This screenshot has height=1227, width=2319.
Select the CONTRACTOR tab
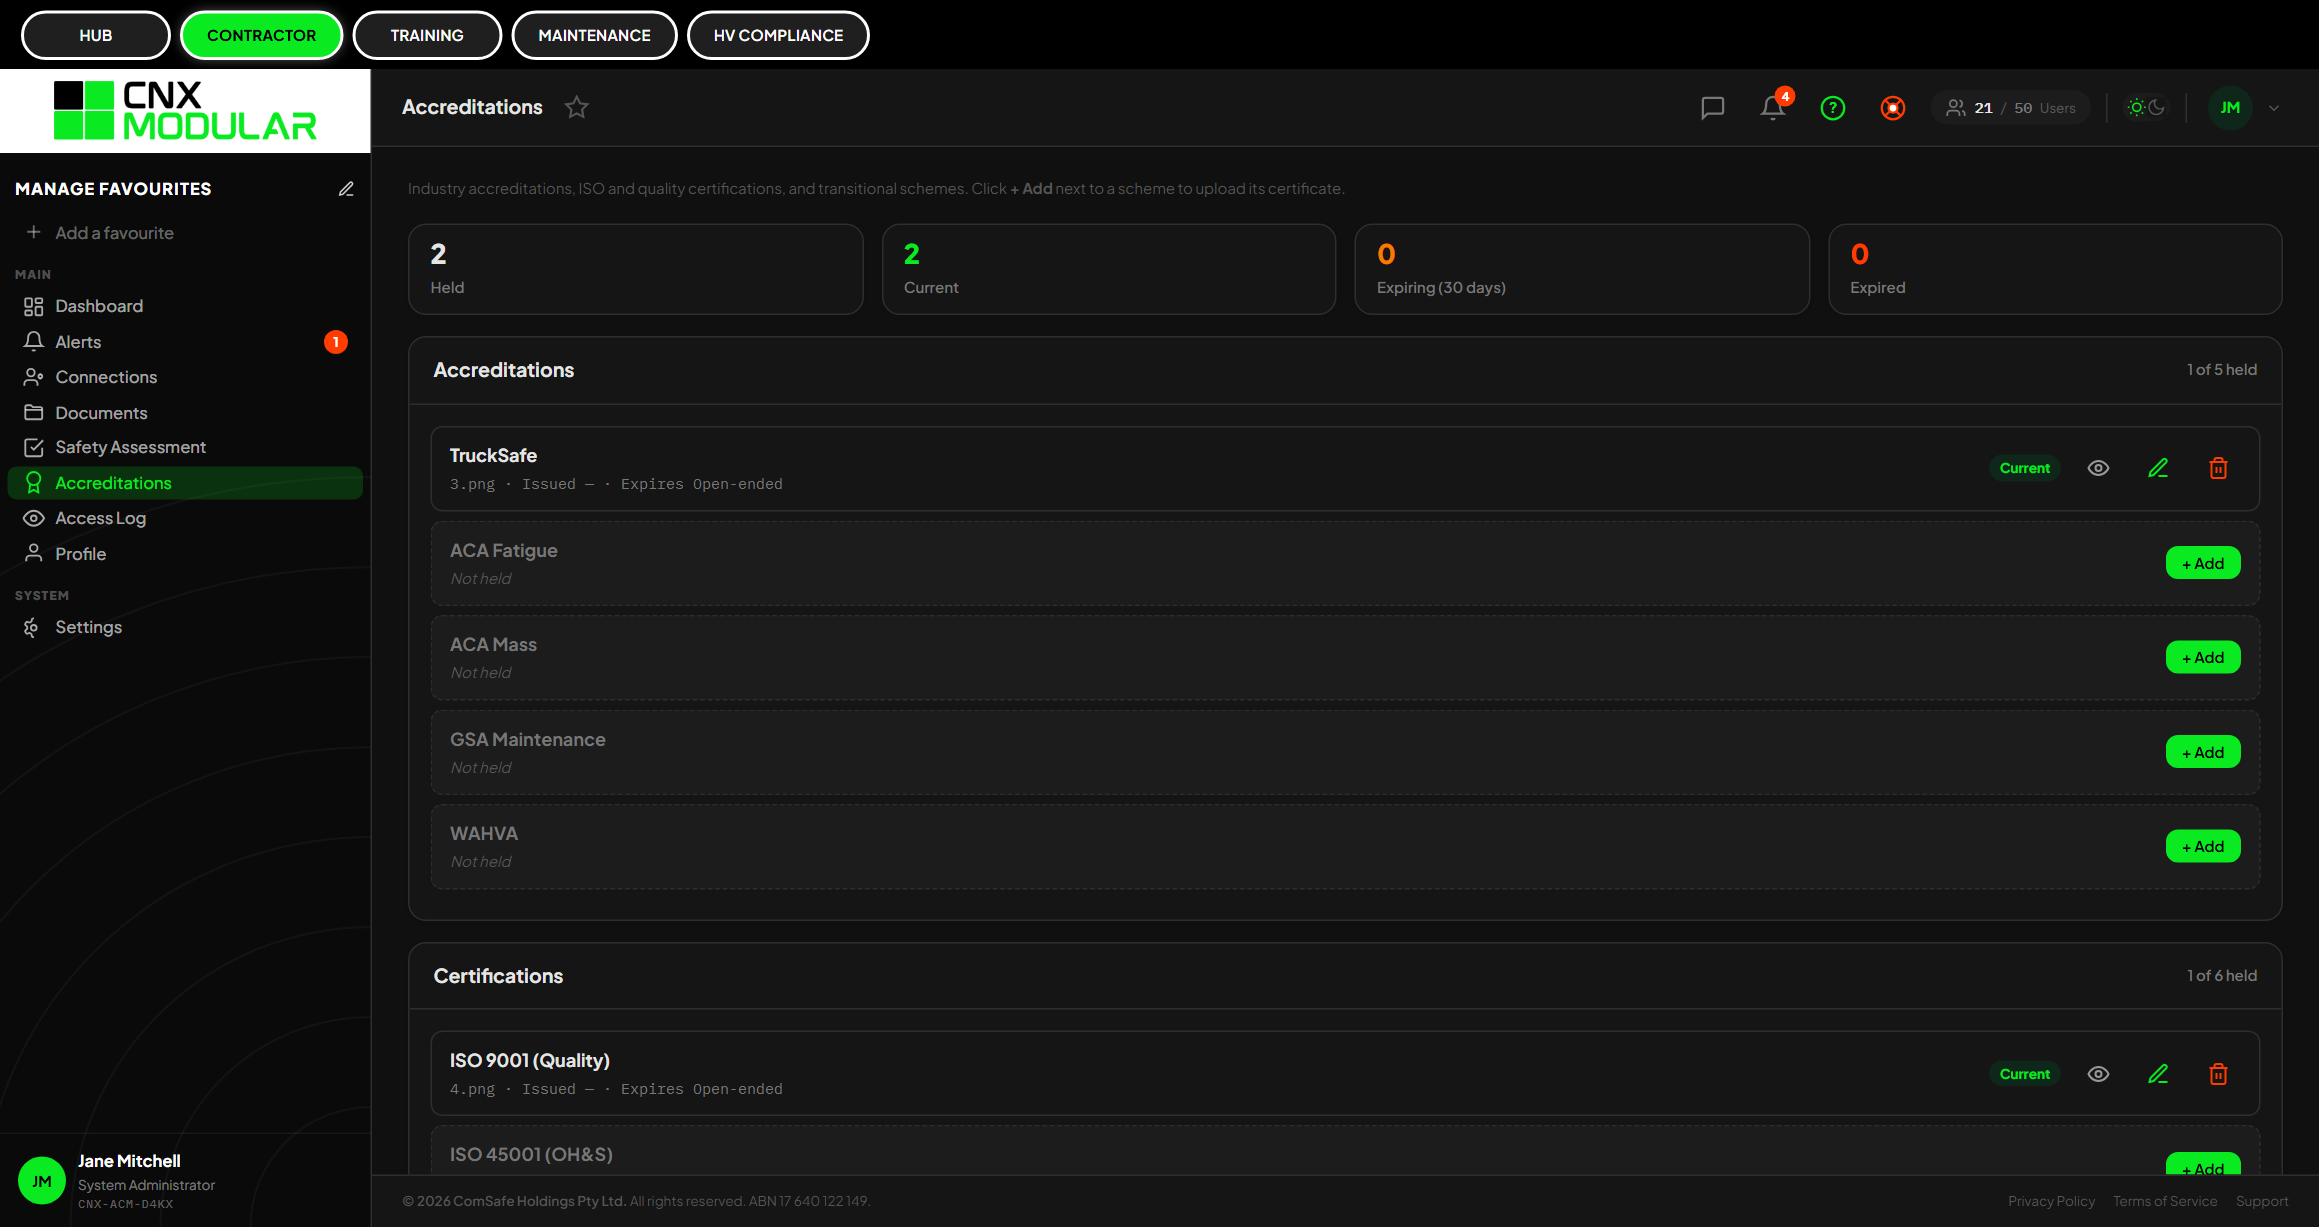click(x=261, y=35)
